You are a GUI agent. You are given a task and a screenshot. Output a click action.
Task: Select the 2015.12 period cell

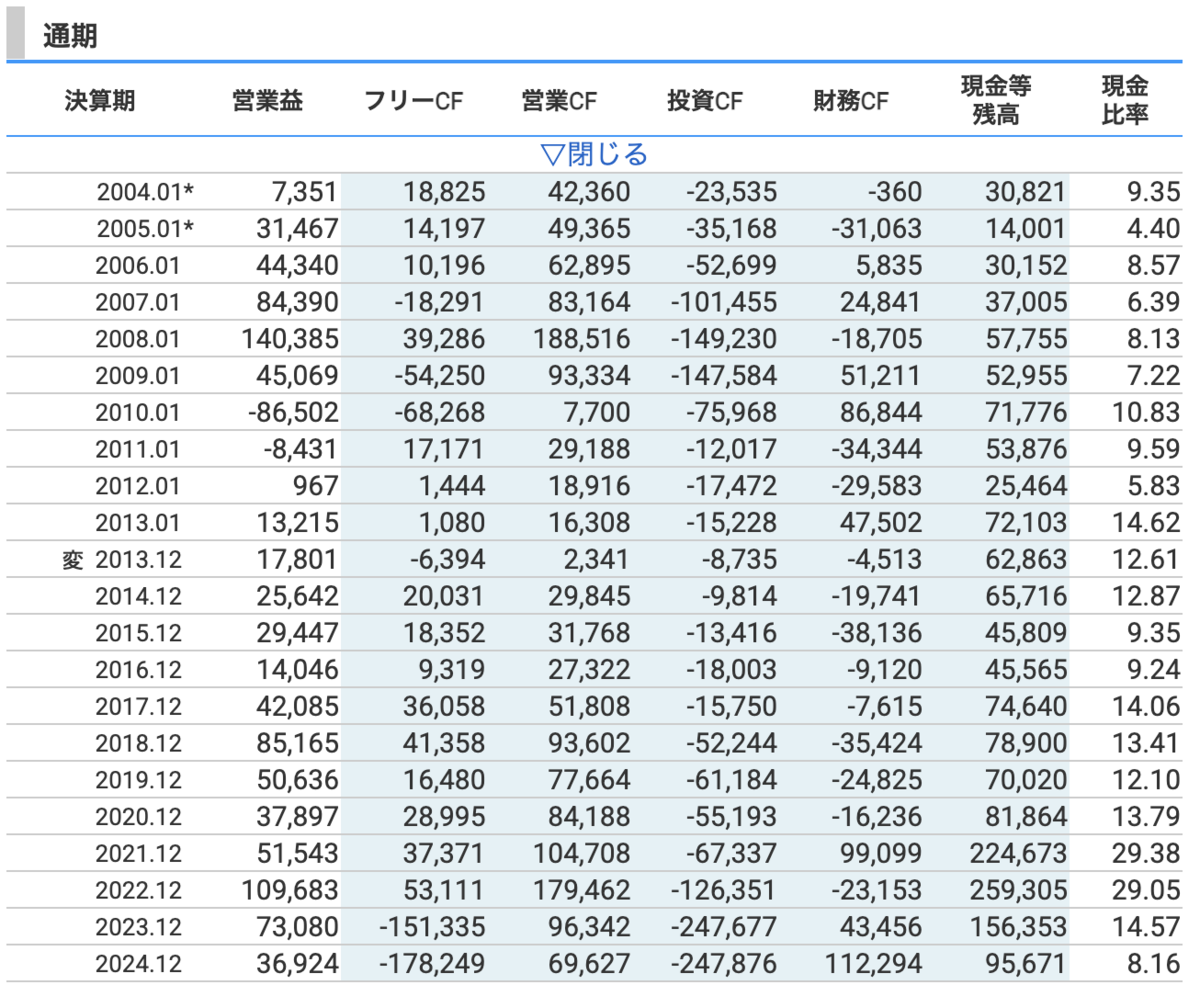[138, 632]
